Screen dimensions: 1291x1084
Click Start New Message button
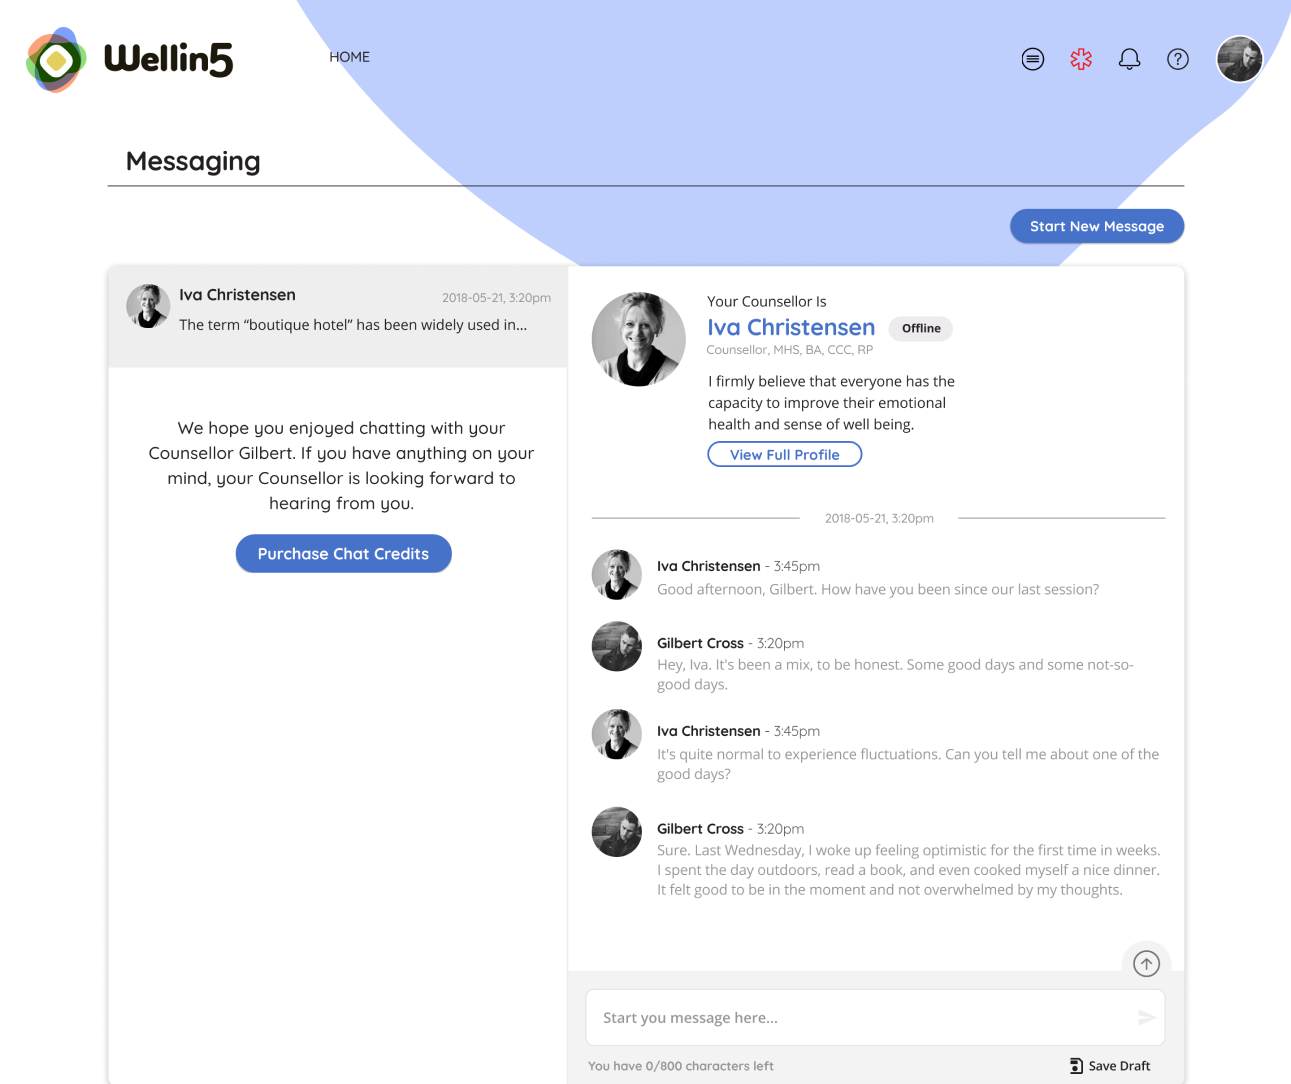(x=1097, y=226)
